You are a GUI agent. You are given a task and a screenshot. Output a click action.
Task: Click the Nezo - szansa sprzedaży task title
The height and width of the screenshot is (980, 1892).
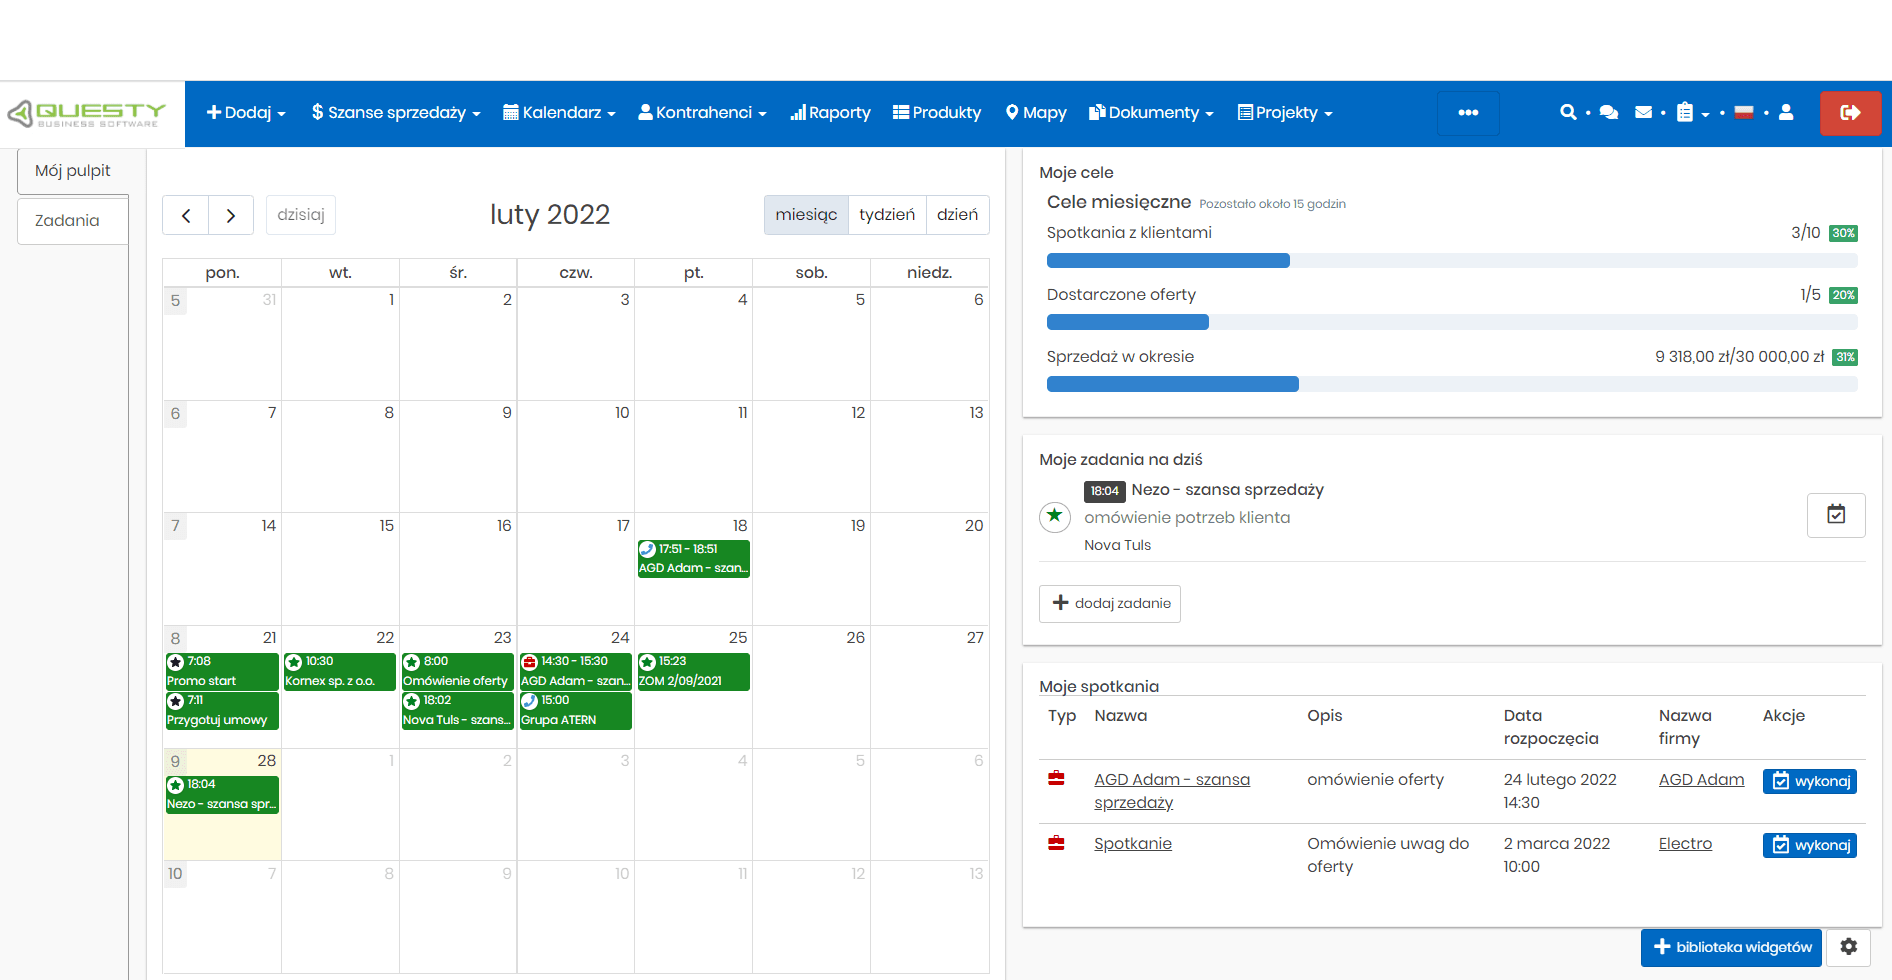[x=1227, y=490]
